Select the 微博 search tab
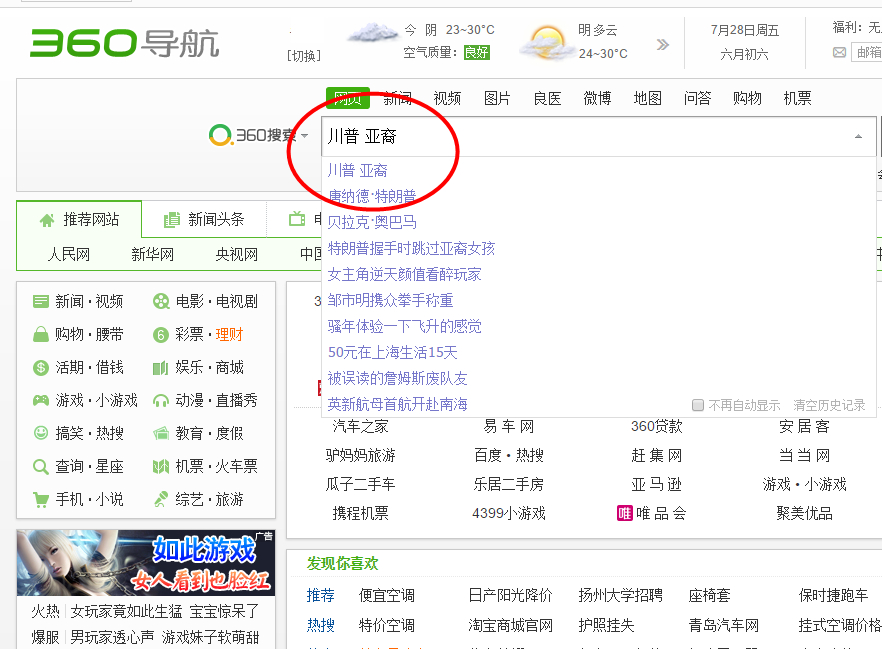Screen dimensions: 882x649 597,98
